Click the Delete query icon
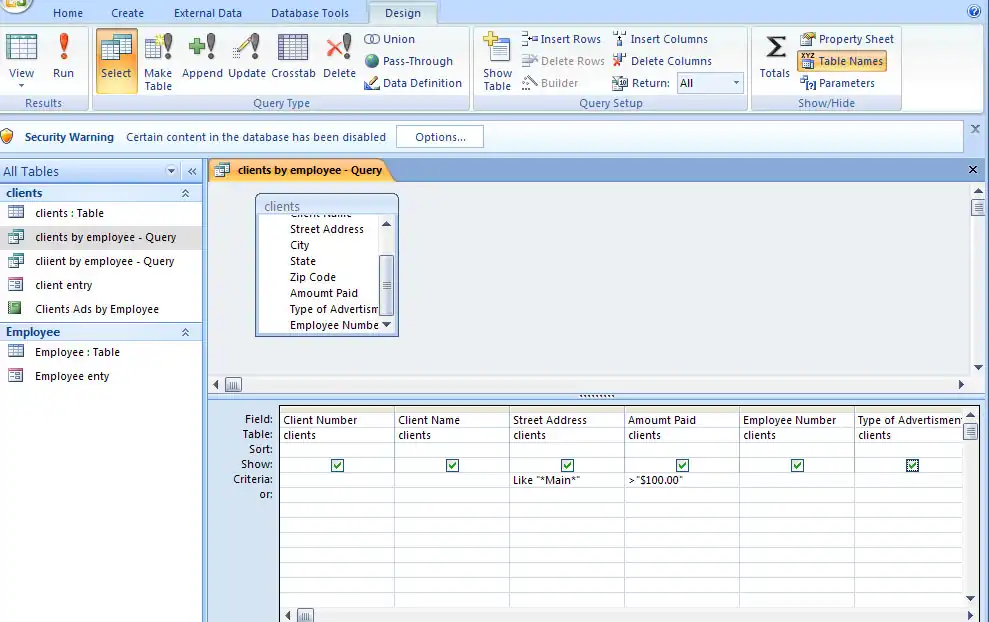This screenshot has width=989, height=622. (339, 56)
